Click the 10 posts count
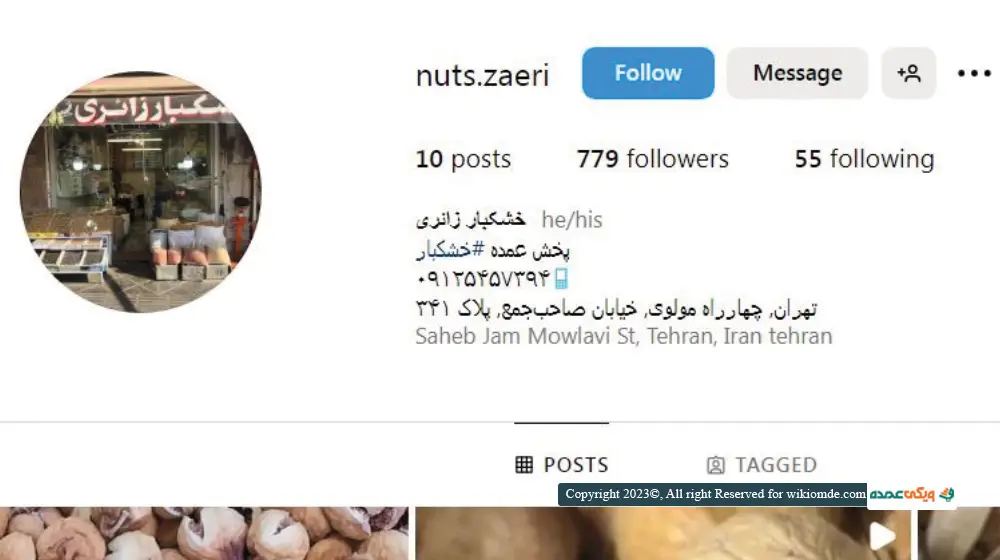Screen dimensions: 1000x560 [x=463, y=159]
